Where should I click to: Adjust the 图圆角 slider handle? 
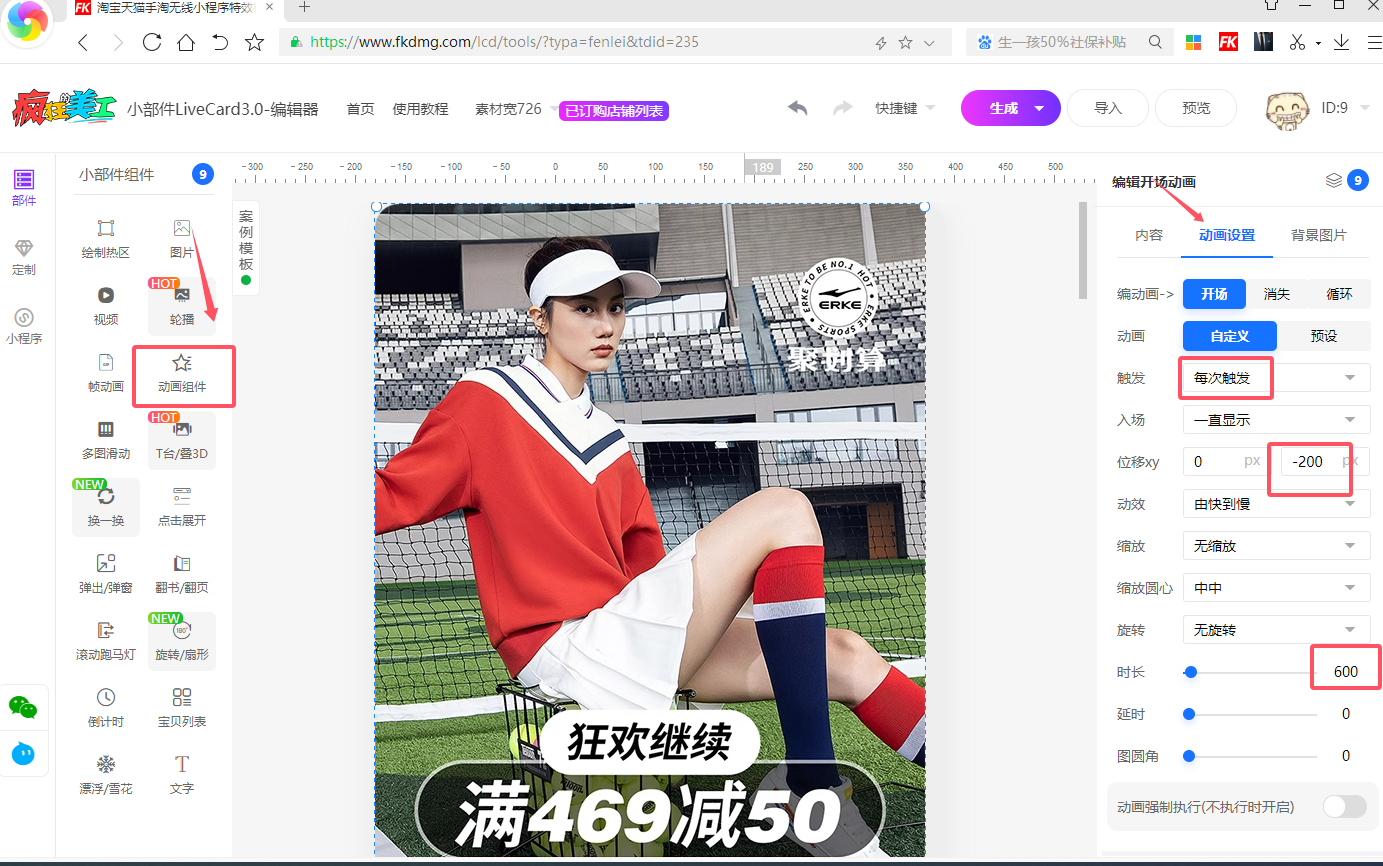(1189, 756)
